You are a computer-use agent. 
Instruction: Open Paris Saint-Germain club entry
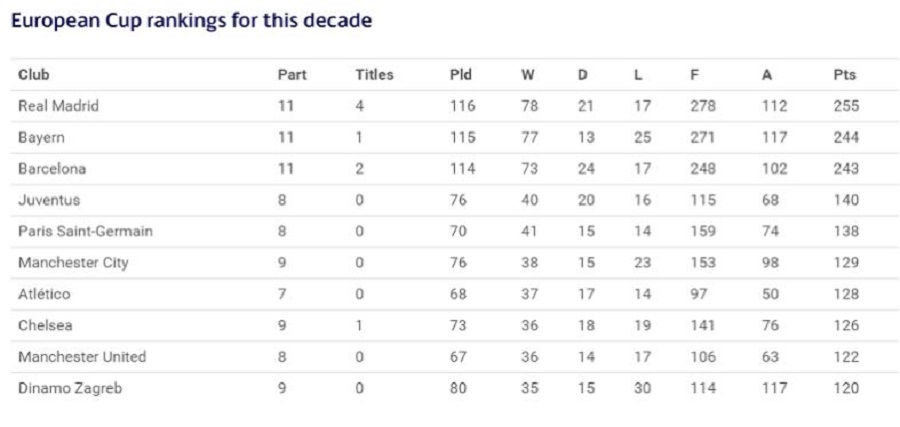pos(85,231)
